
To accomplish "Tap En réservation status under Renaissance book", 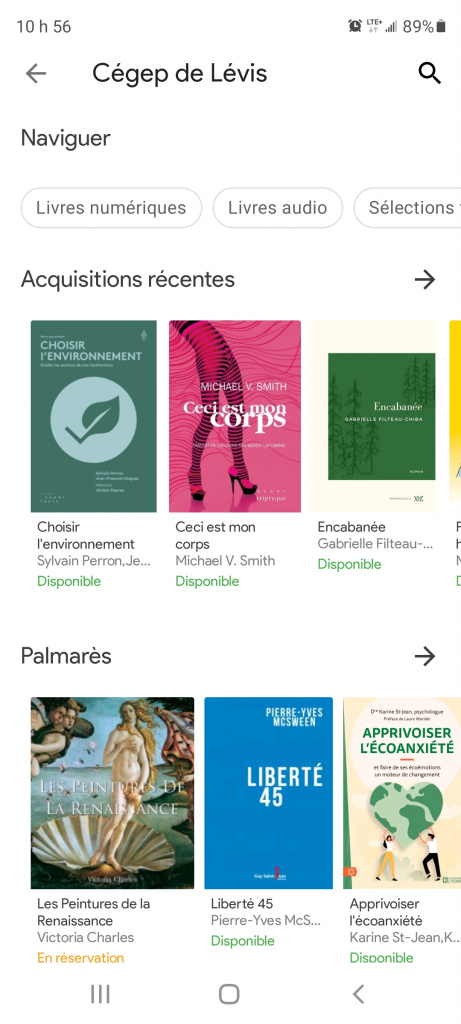I will 80,958.
